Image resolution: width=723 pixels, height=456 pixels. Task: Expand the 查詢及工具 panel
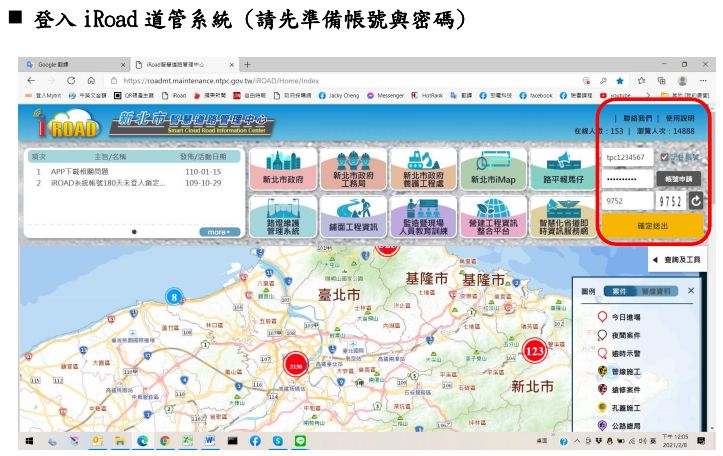point(677,260)
